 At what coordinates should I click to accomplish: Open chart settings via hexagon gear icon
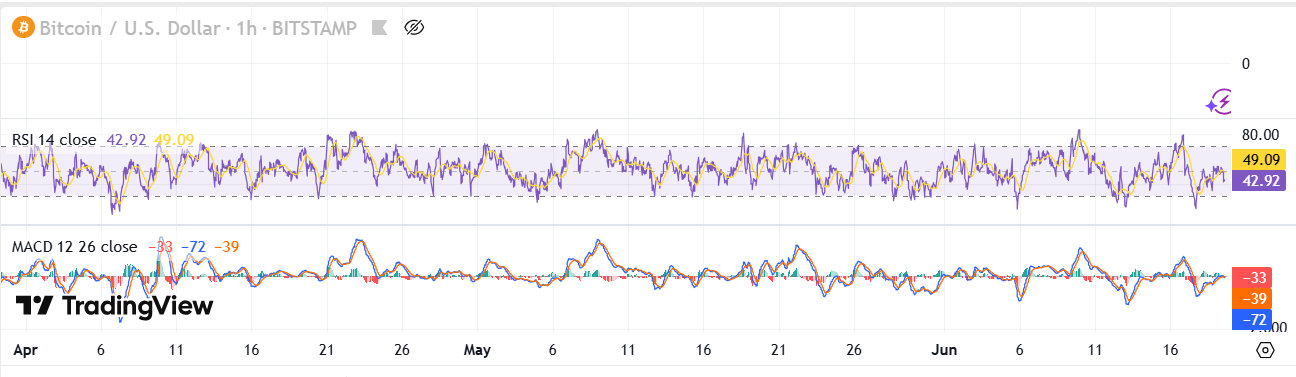coord(1265,350)
